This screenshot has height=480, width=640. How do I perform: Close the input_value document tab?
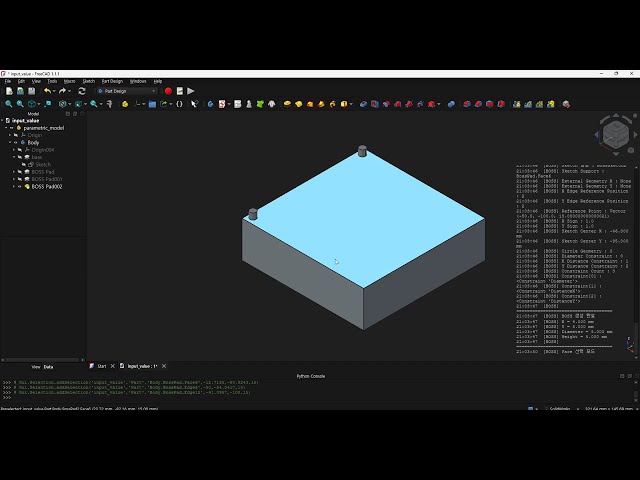pyautogui.click(x=164, y=366)
